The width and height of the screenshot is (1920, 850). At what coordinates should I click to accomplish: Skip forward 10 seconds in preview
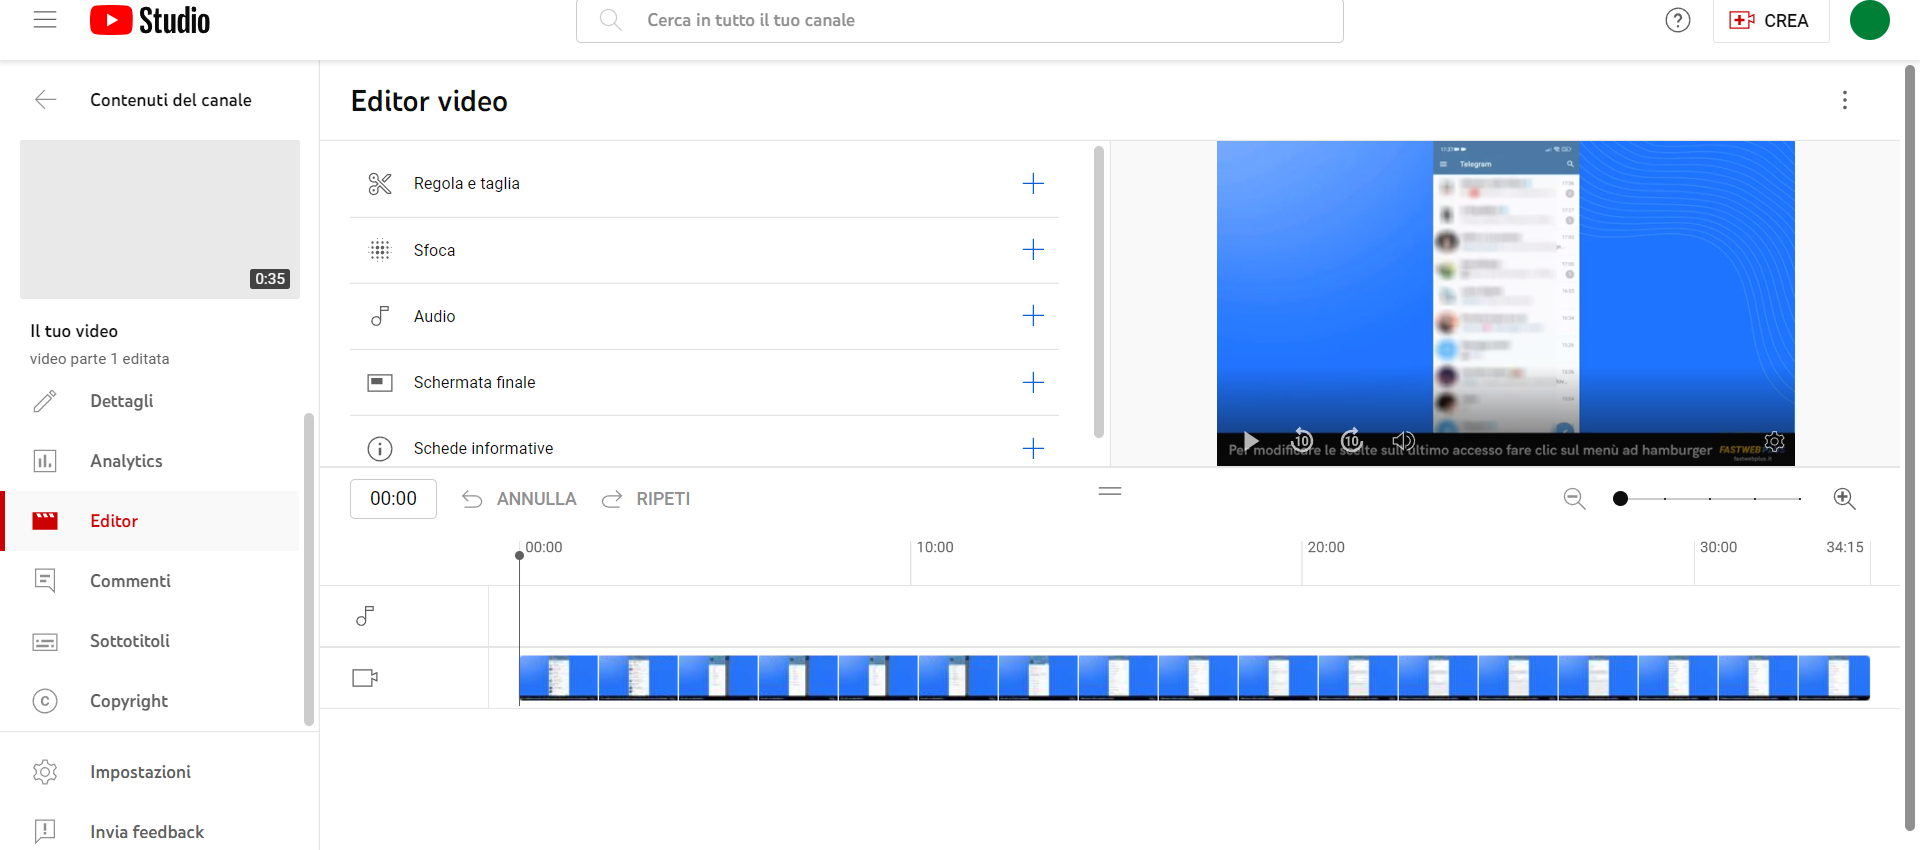pos(1351,440)
